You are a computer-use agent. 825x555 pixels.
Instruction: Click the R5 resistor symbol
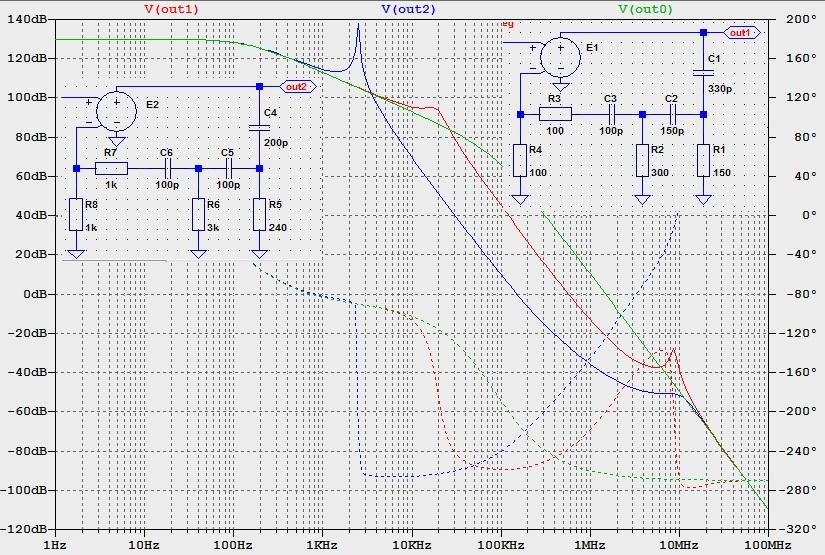point(259,215)
